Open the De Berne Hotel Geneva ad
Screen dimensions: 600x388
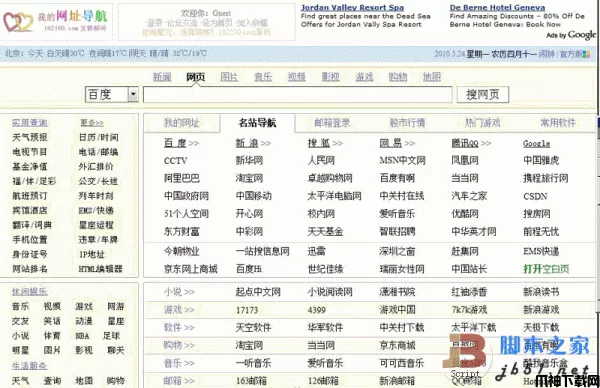point(497,7)
